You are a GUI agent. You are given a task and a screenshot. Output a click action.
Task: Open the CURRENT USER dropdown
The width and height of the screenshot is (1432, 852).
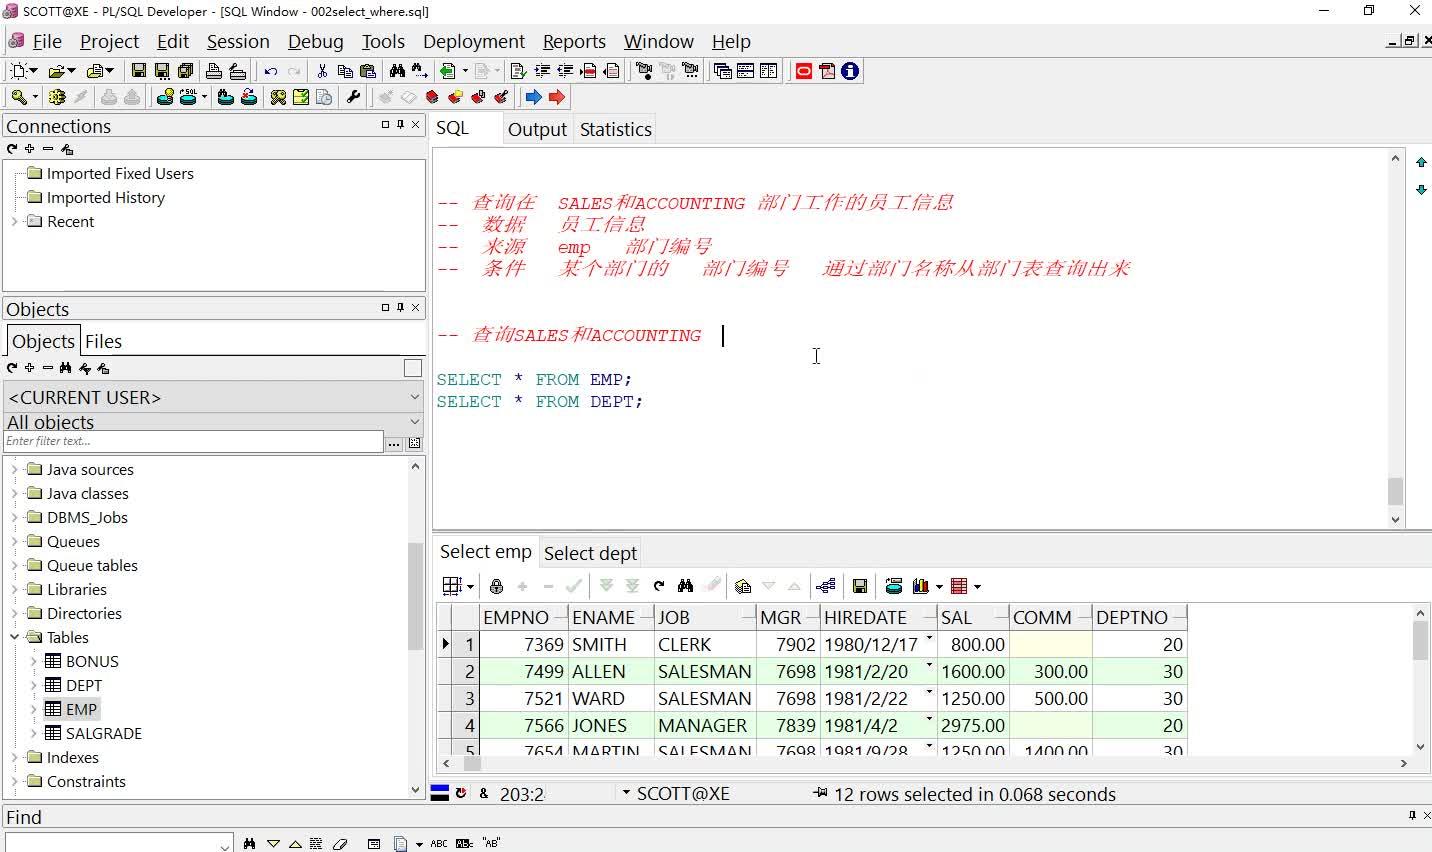[x=414, y=397]
